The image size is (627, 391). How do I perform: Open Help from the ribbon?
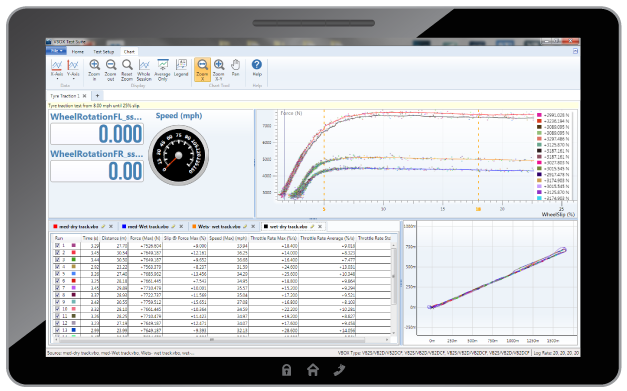pyautogui.click(x=257, y=68)
